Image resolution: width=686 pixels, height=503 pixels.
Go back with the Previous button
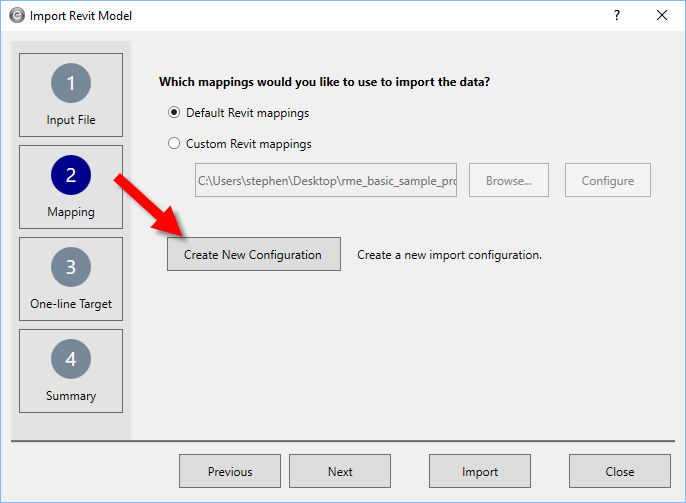click(230, 472)
